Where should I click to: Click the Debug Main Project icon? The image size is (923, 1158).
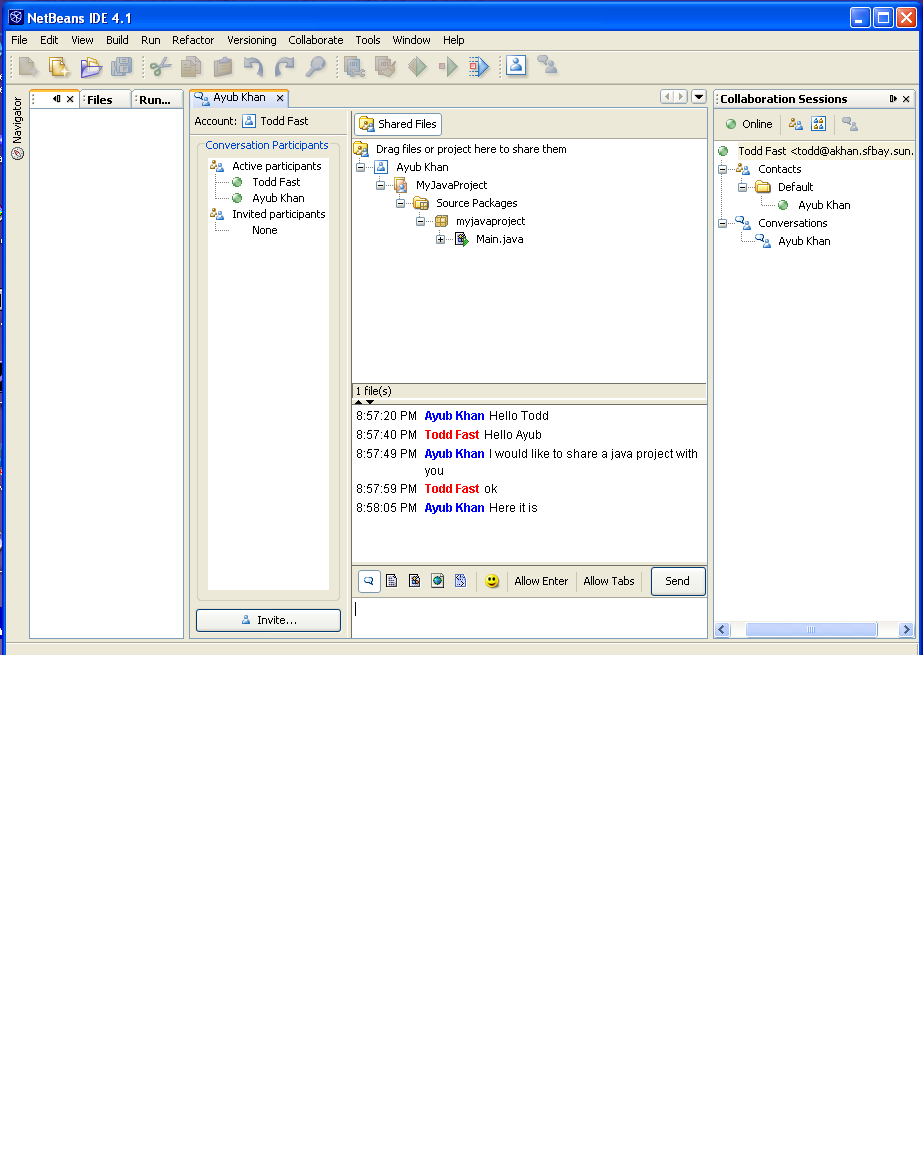(447, 67)
